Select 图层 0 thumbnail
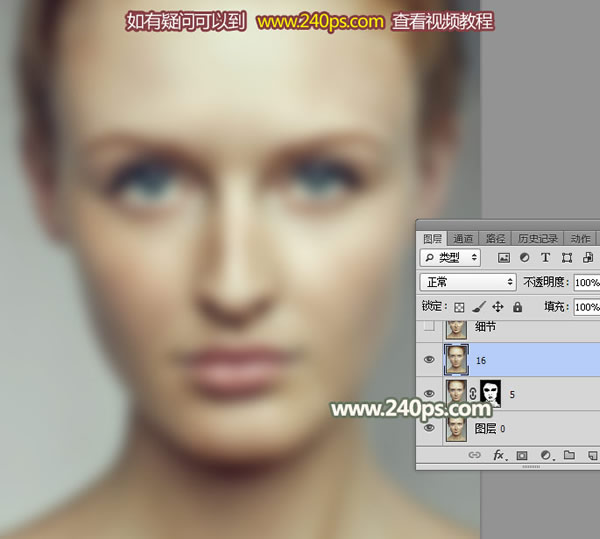 pyautogui.click(x=456, y=428)
